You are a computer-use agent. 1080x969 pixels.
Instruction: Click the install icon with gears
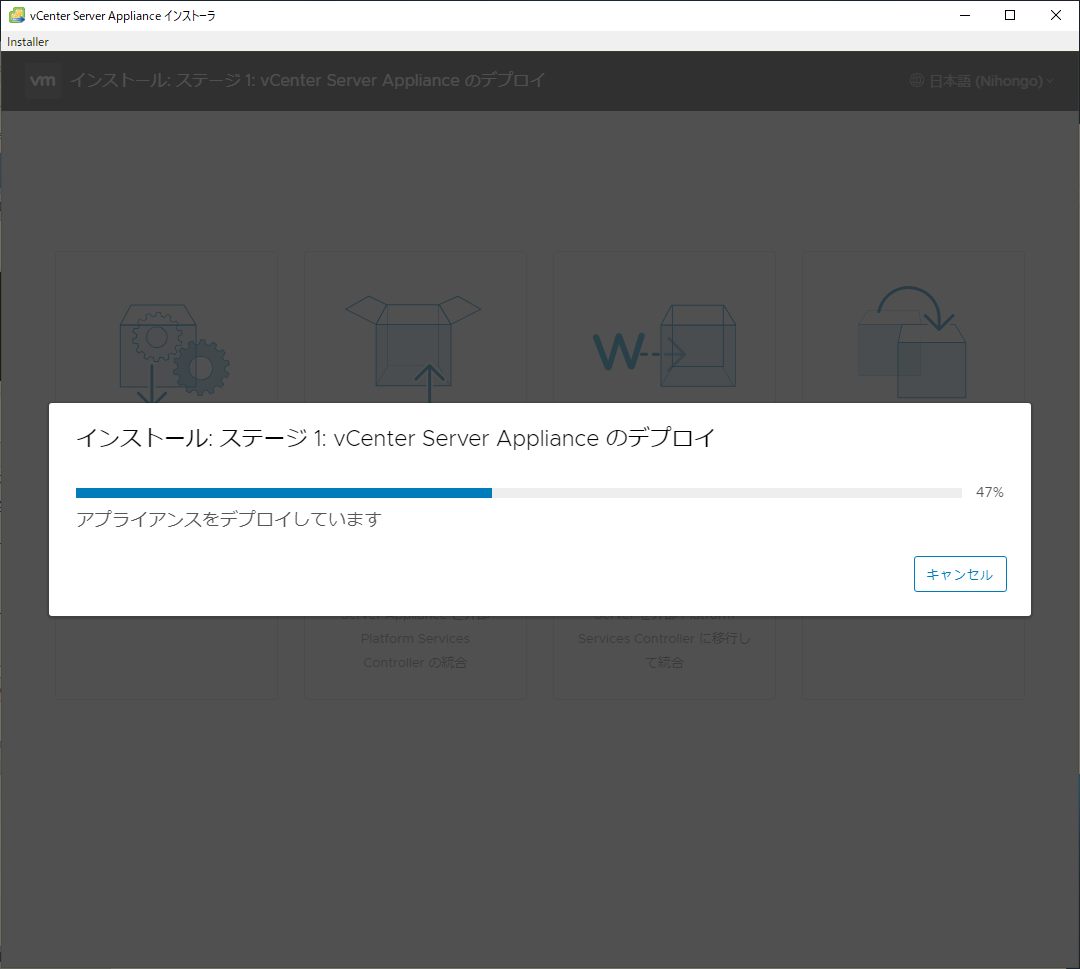click(174, 353)
